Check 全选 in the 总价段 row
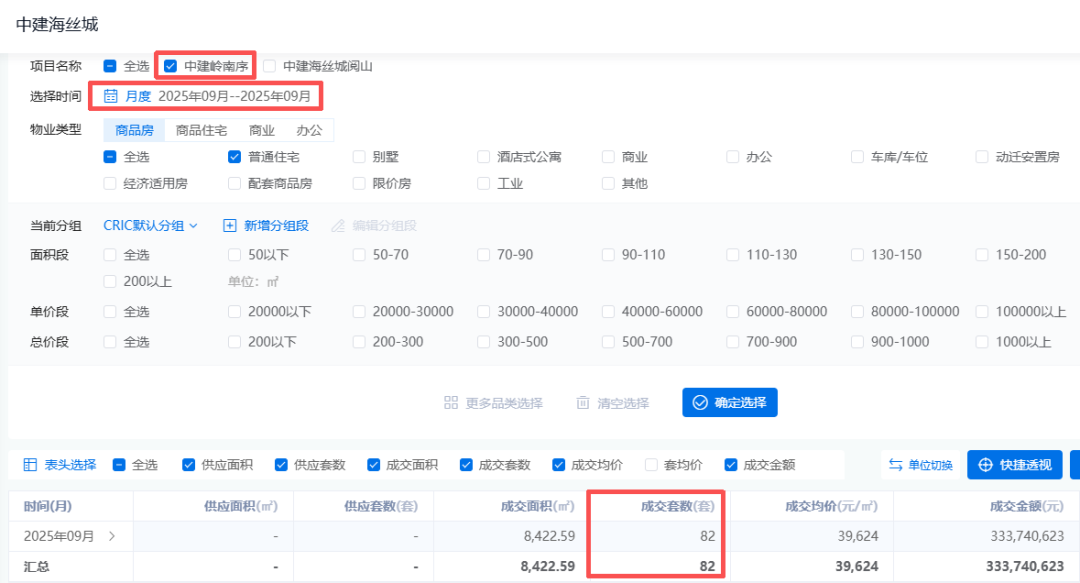 [110, 342]
